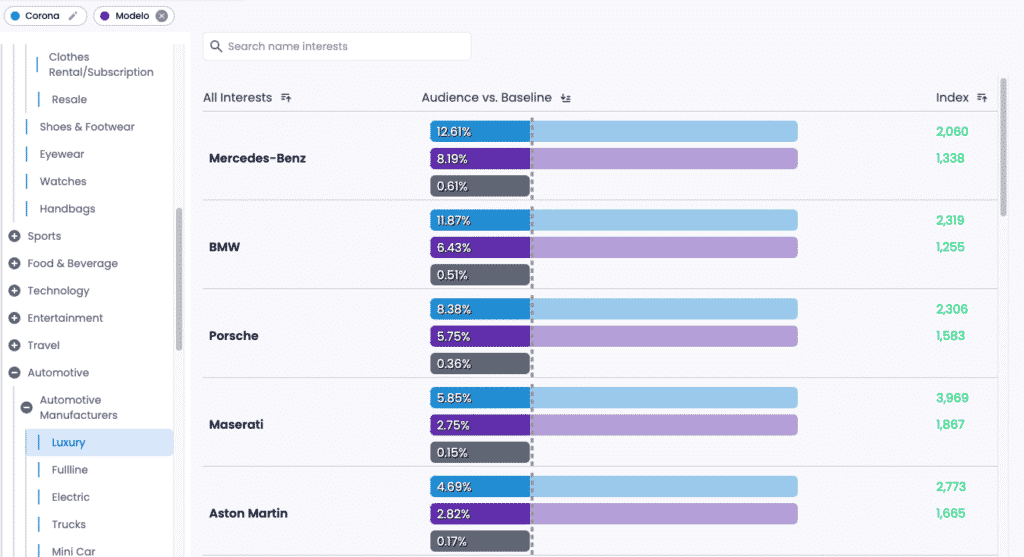Screen dimensions: 1024x557
Task: Collapse the Automotive category
Action: (x=14, y=373)
